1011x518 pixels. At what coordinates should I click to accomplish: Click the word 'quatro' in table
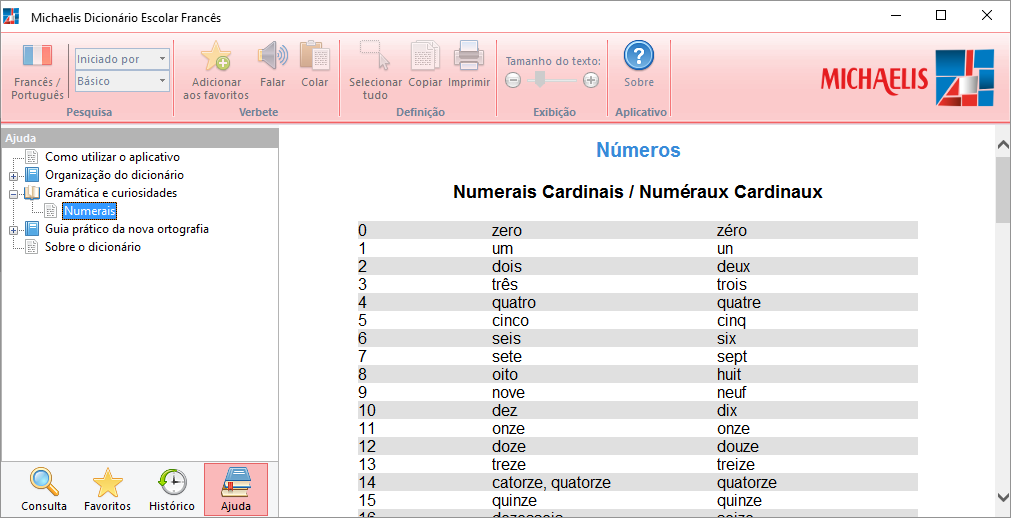[513, 303]
